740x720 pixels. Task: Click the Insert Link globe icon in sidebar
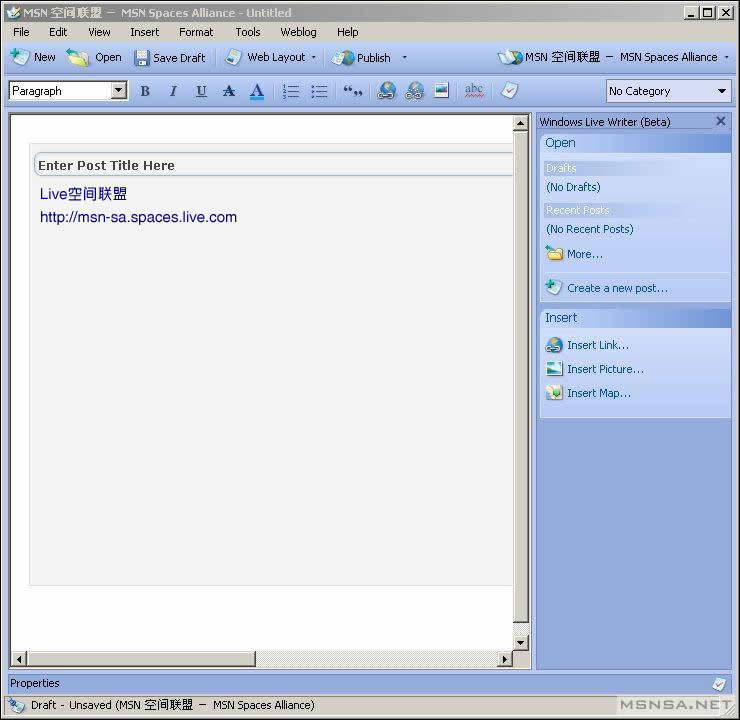pyautogui.click(x=554, y=345)
